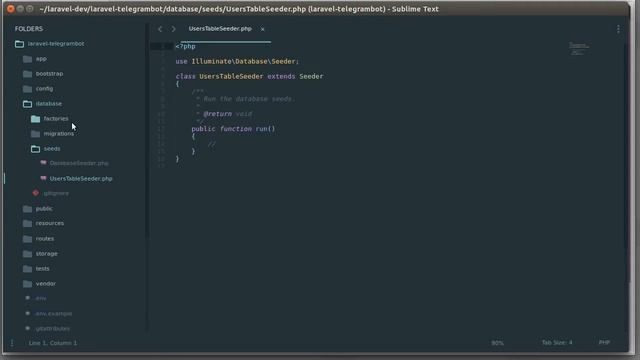Click the file icon beside .env

(x=27, y=298)
